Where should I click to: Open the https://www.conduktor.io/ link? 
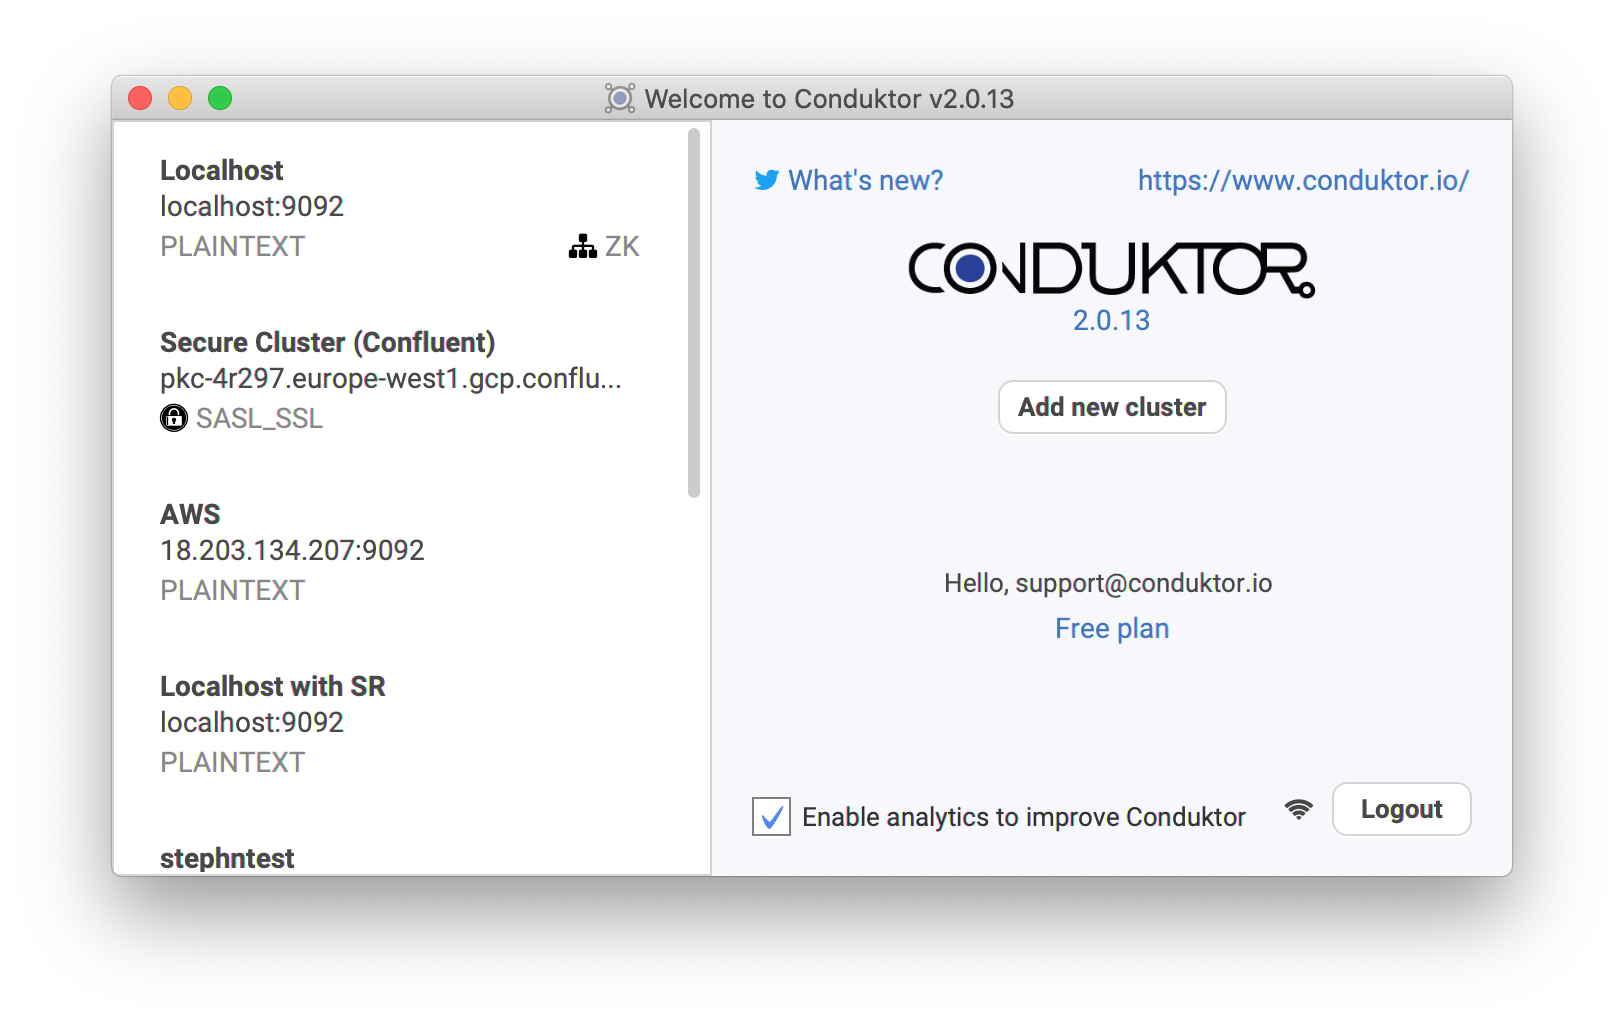pos(1303,180)
